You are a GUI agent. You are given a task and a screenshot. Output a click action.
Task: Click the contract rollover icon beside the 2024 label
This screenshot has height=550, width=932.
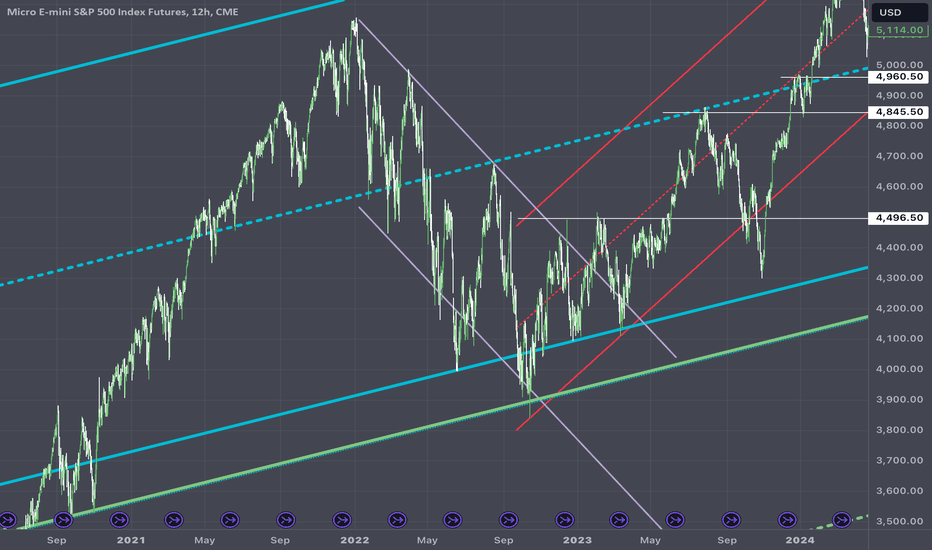tap(787, 520)
